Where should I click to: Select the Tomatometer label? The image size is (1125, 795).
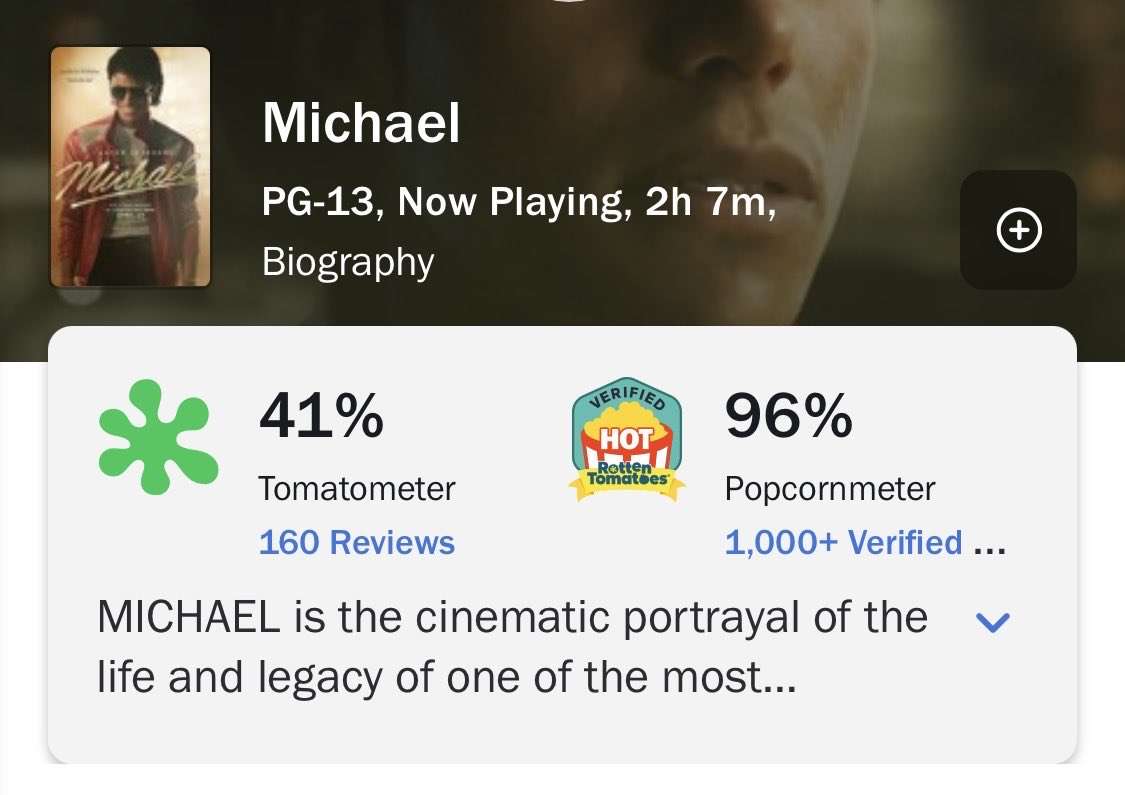(x=357, y=488)
